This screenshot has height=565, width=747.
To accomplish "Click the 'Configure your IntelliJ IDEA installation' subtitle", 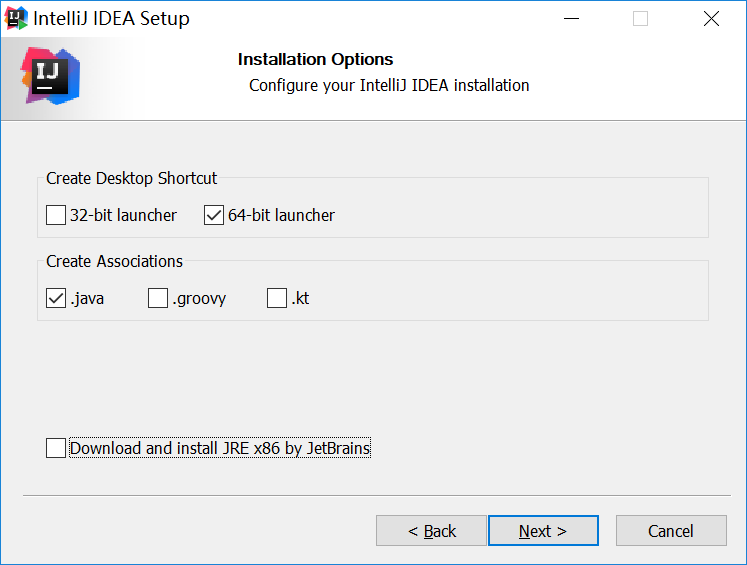I will coord(389,86).
